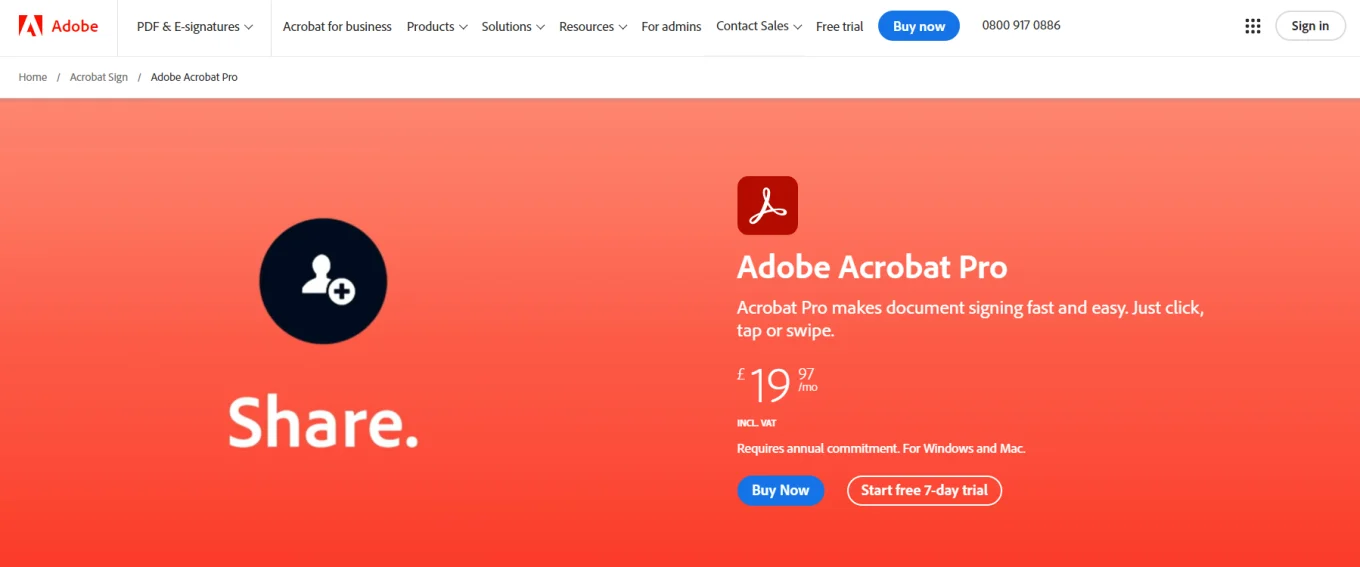Image resolution: width=1360 pixels, height=567 pixels.
Task: Click the share add-person circle icon
Action: coord(323,281)
